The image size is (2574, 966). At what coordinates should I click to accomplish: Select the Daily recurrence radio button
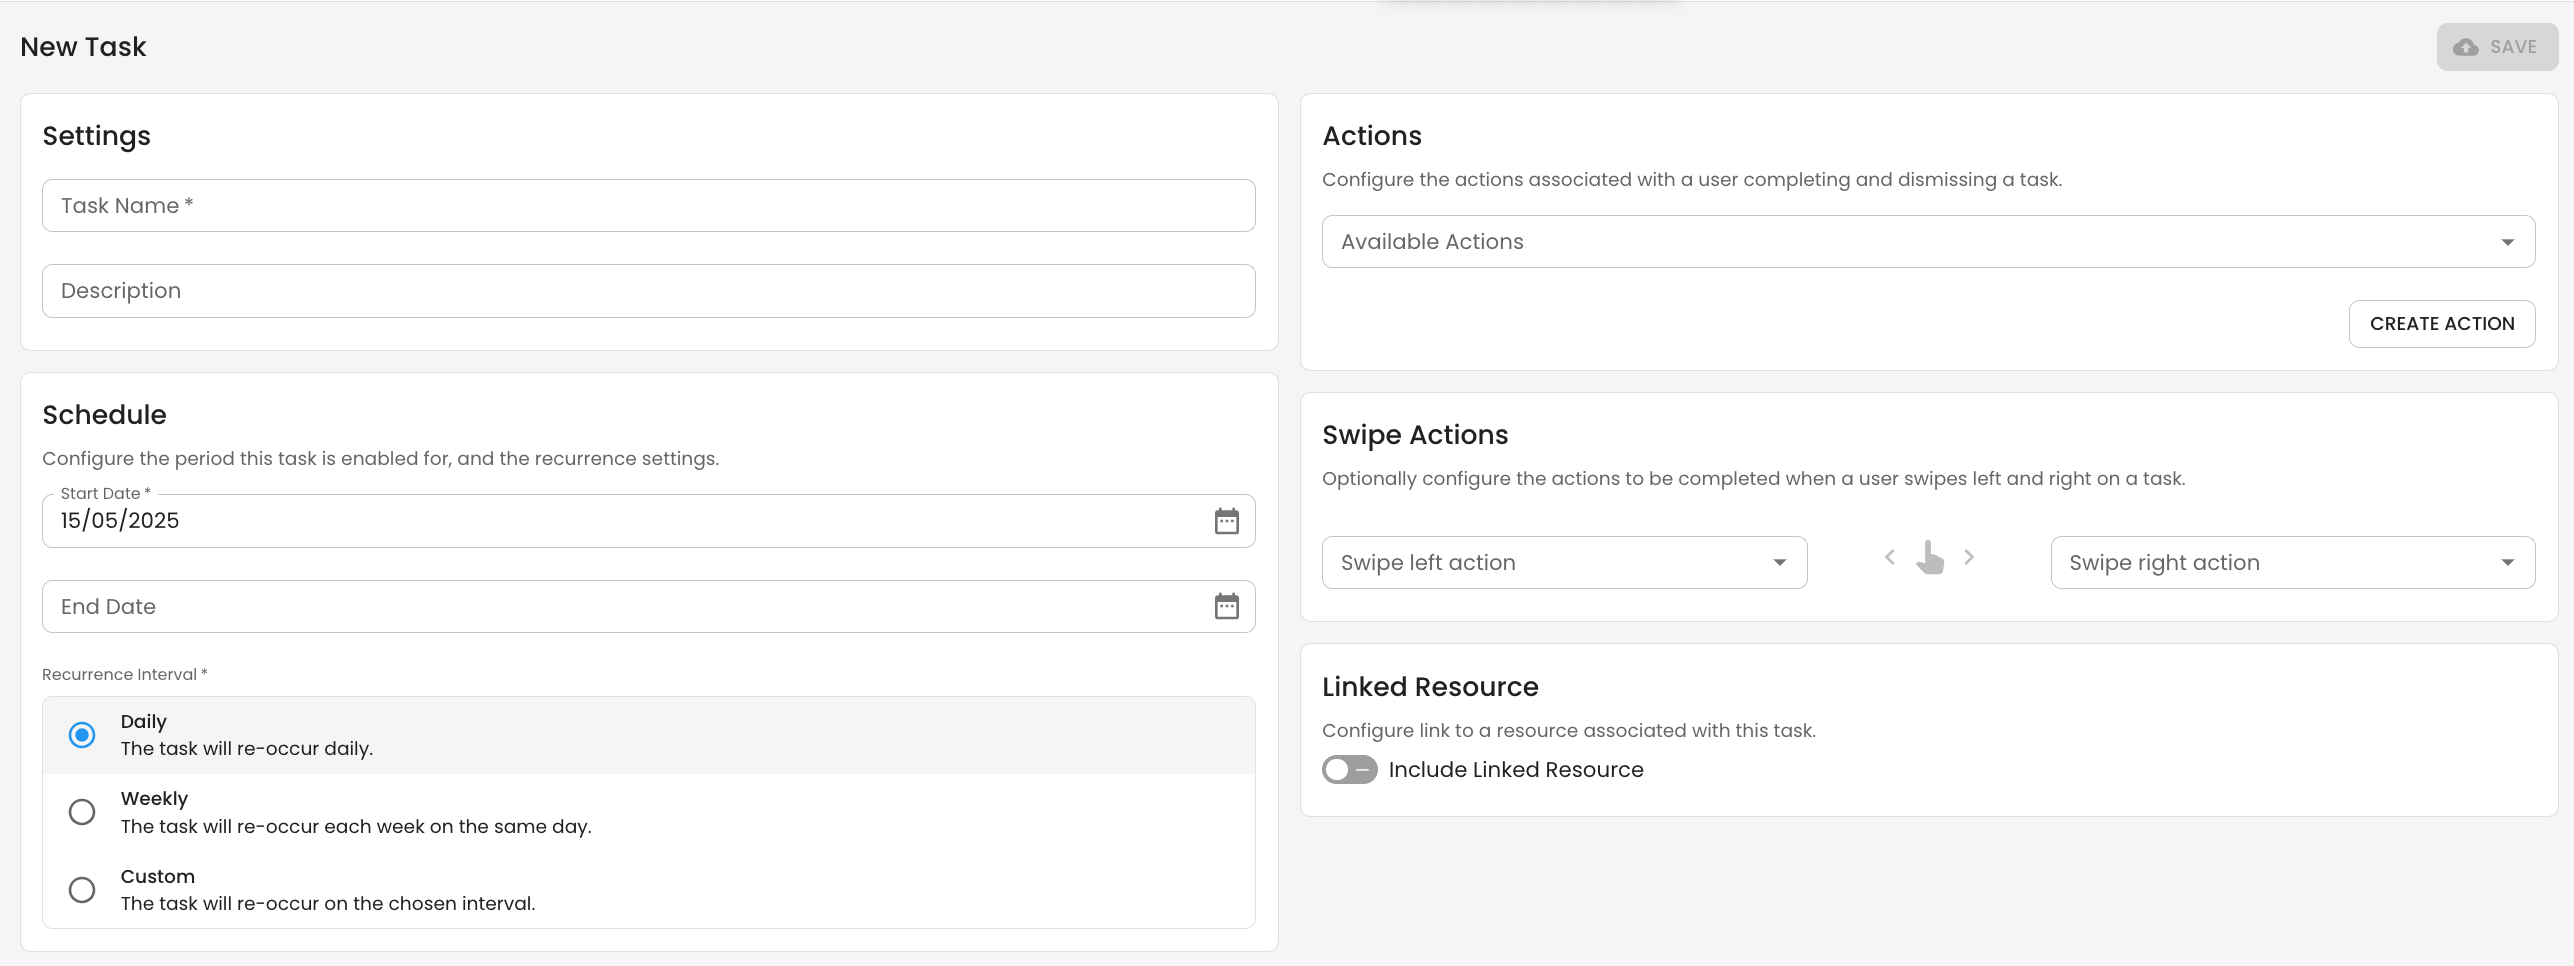click(x=82, y=735)
